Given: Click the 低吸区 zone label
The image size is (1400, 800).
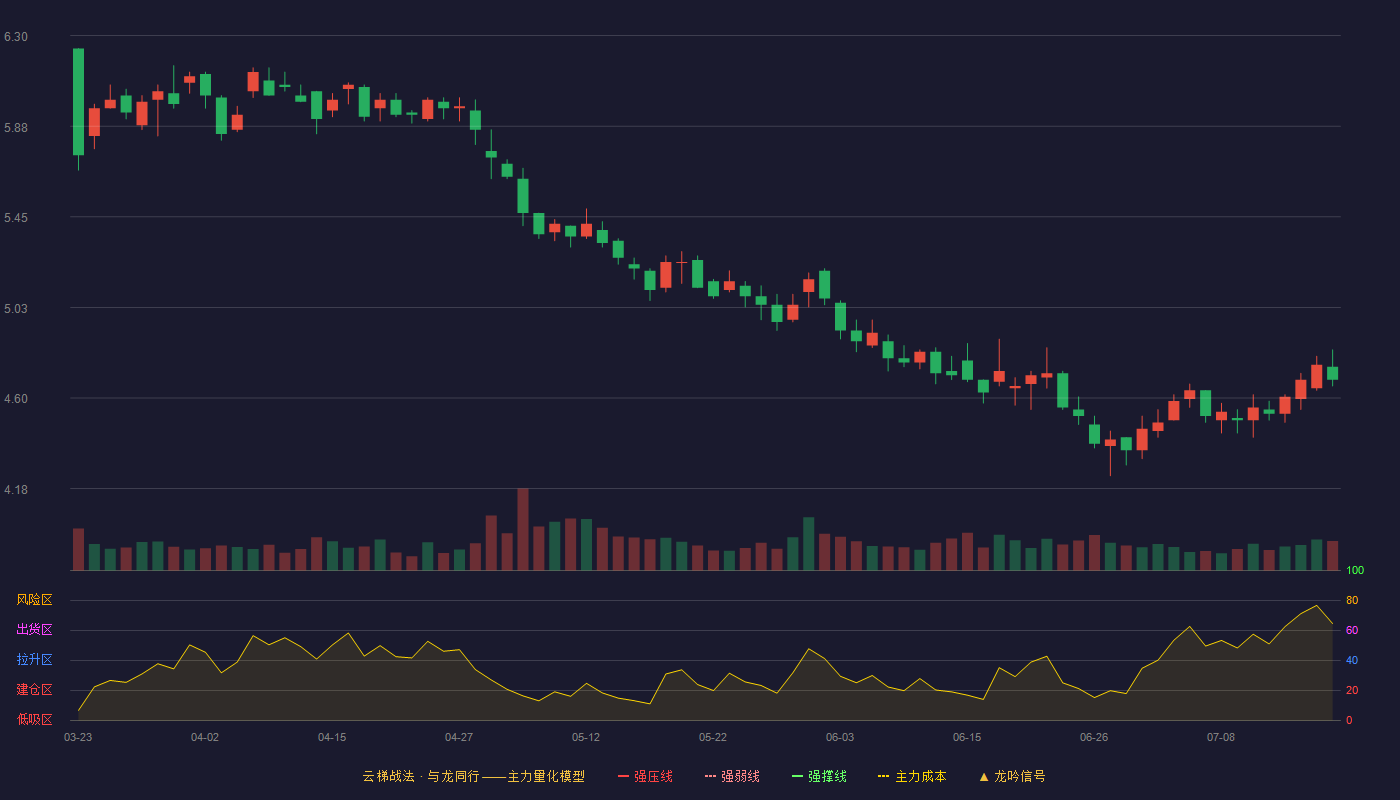Looking at the screenshot, I should [x=34, y=719].
